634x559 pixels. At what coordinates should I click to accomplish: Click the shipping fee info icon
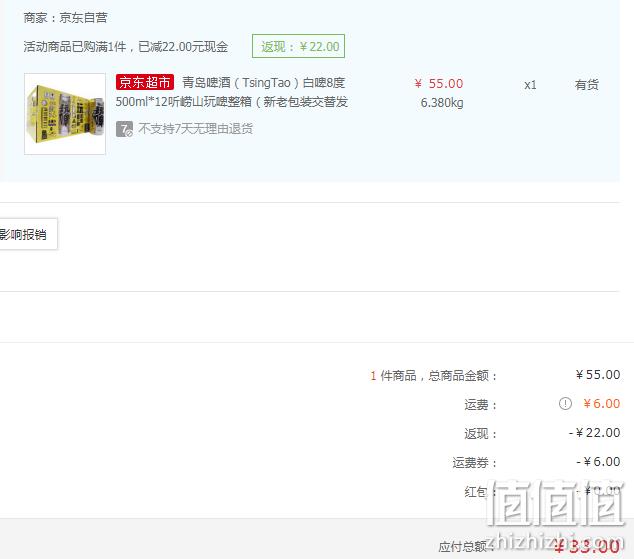[x=565, y=403]
